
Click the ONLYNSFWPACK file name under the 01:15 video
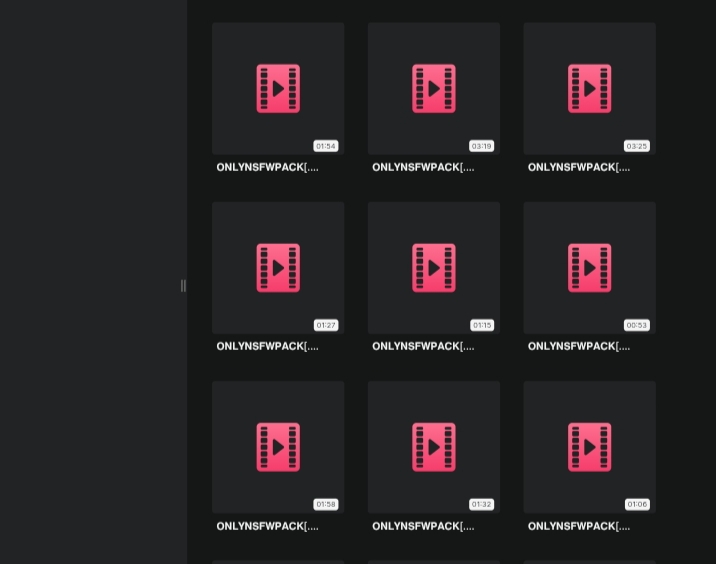pos(423,347)
